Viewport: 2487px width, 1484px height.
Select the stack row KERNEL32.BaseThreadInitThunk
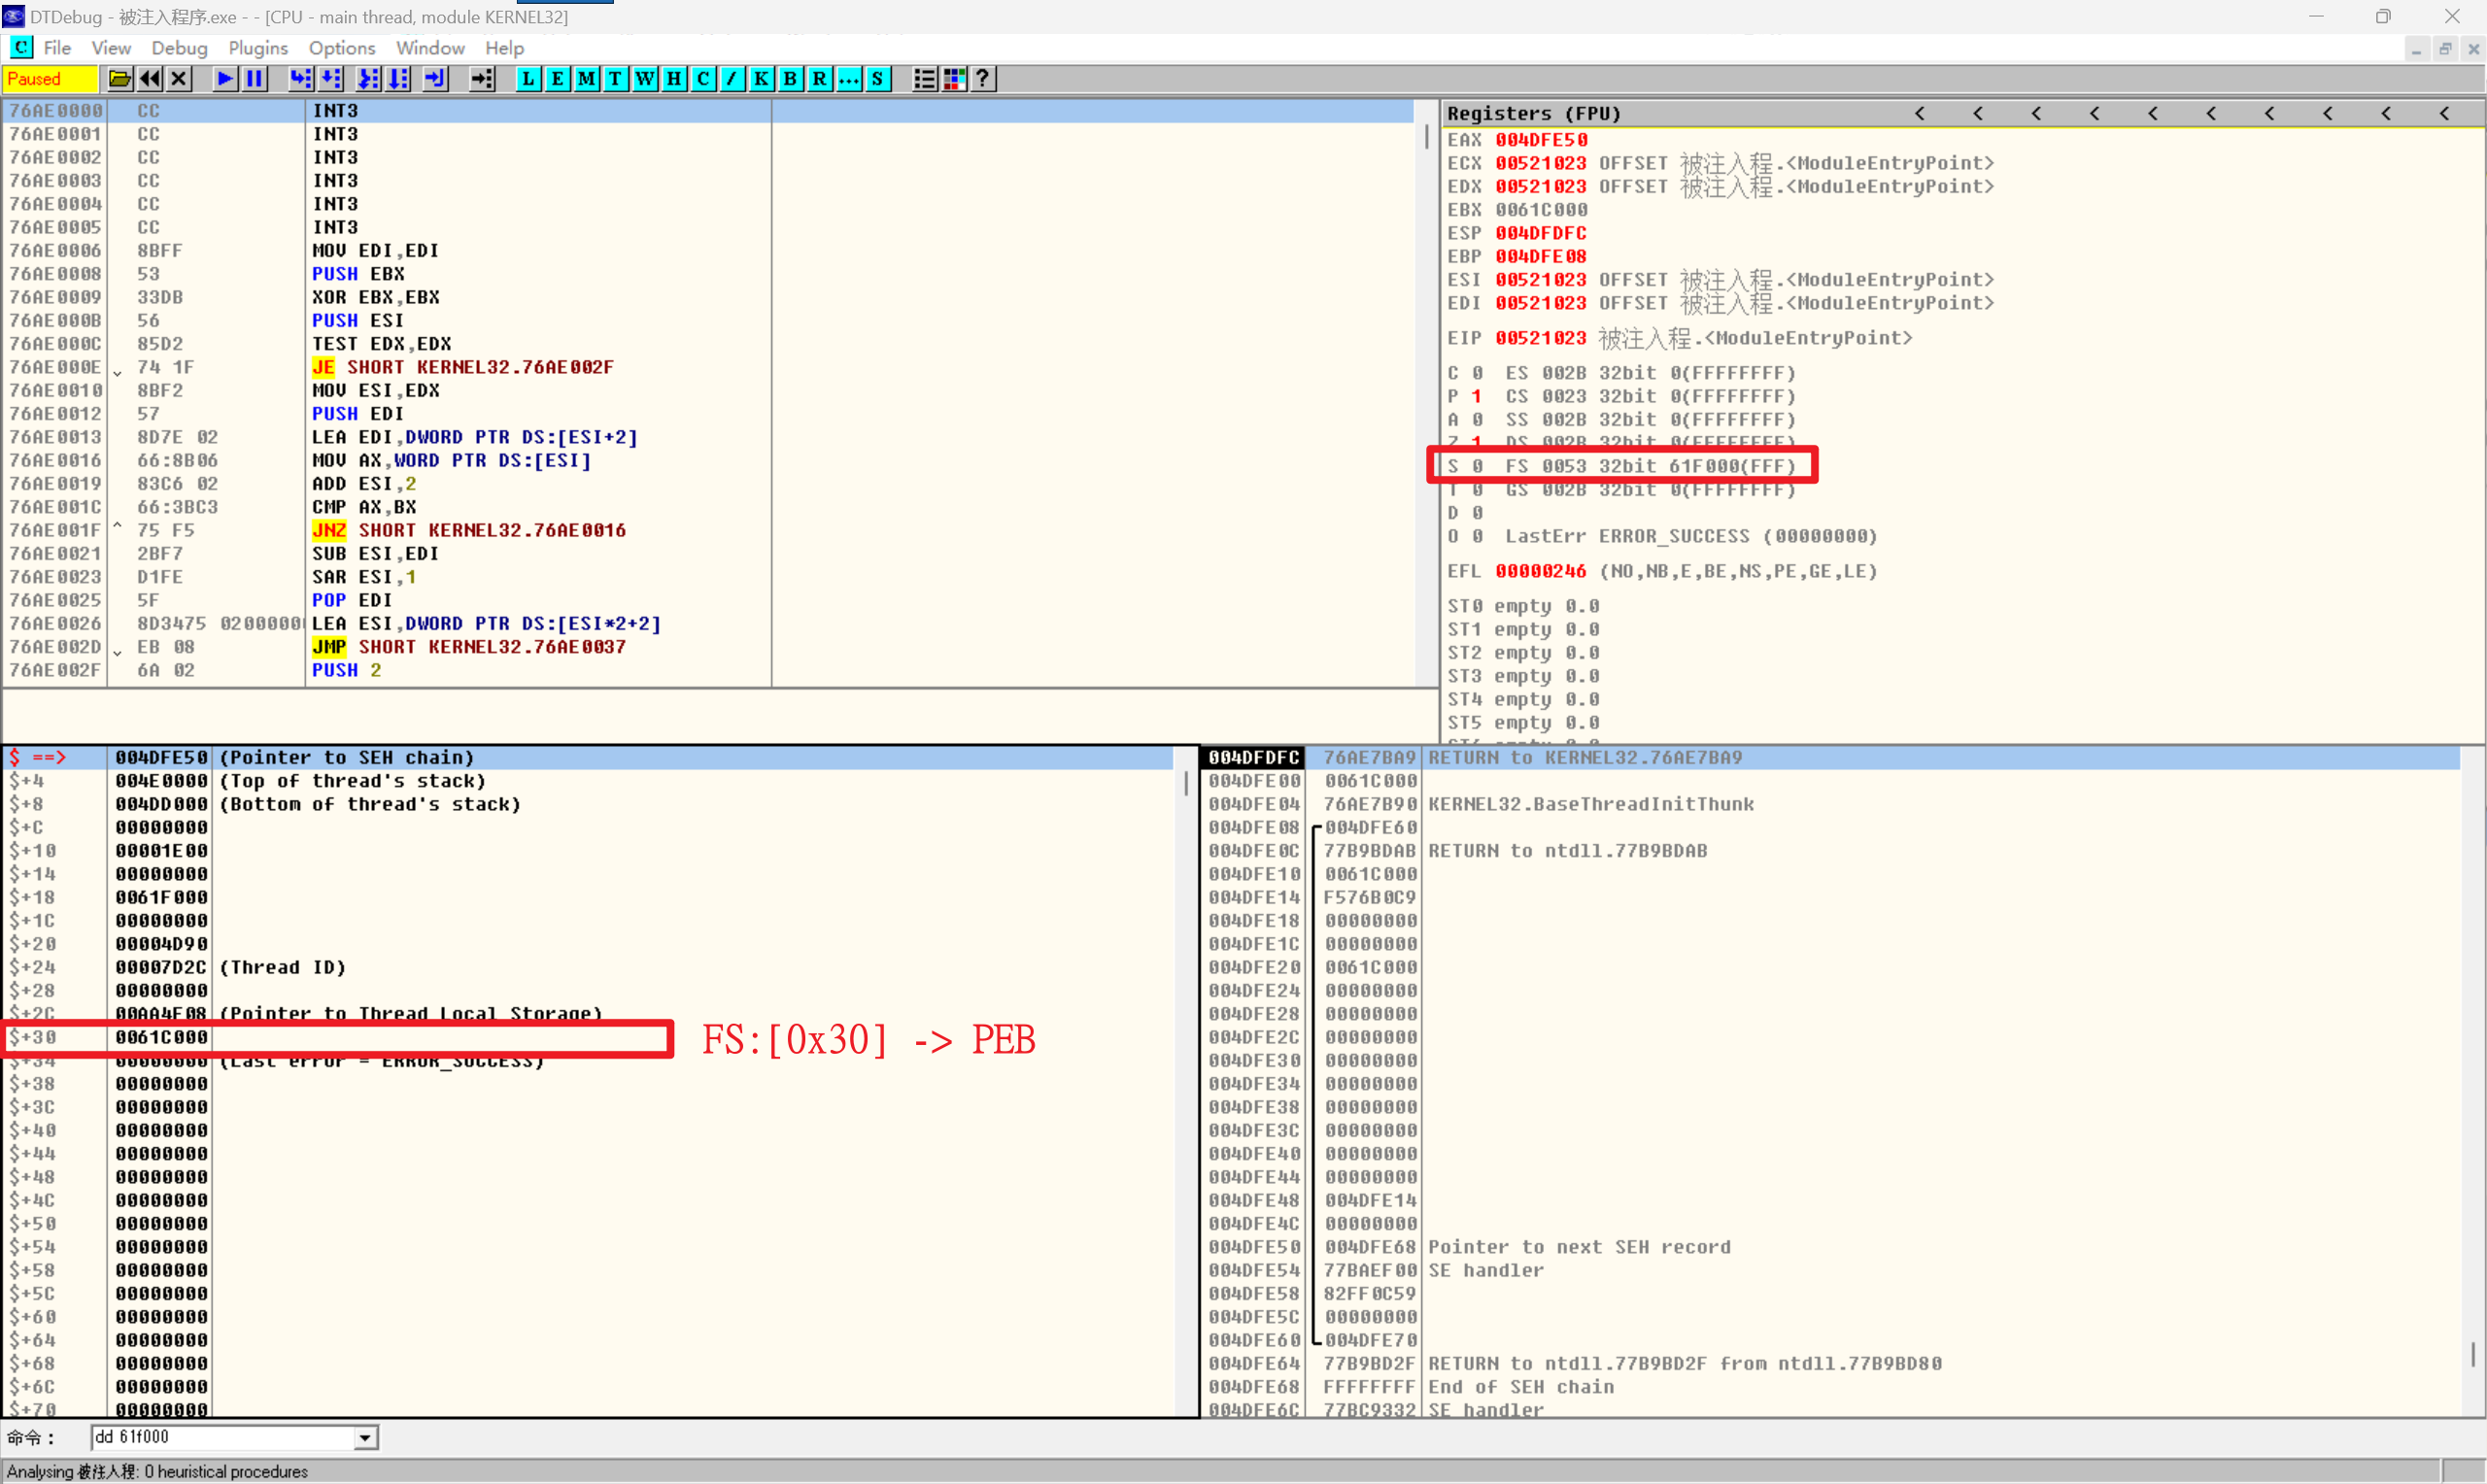[x=1590, y=804]
